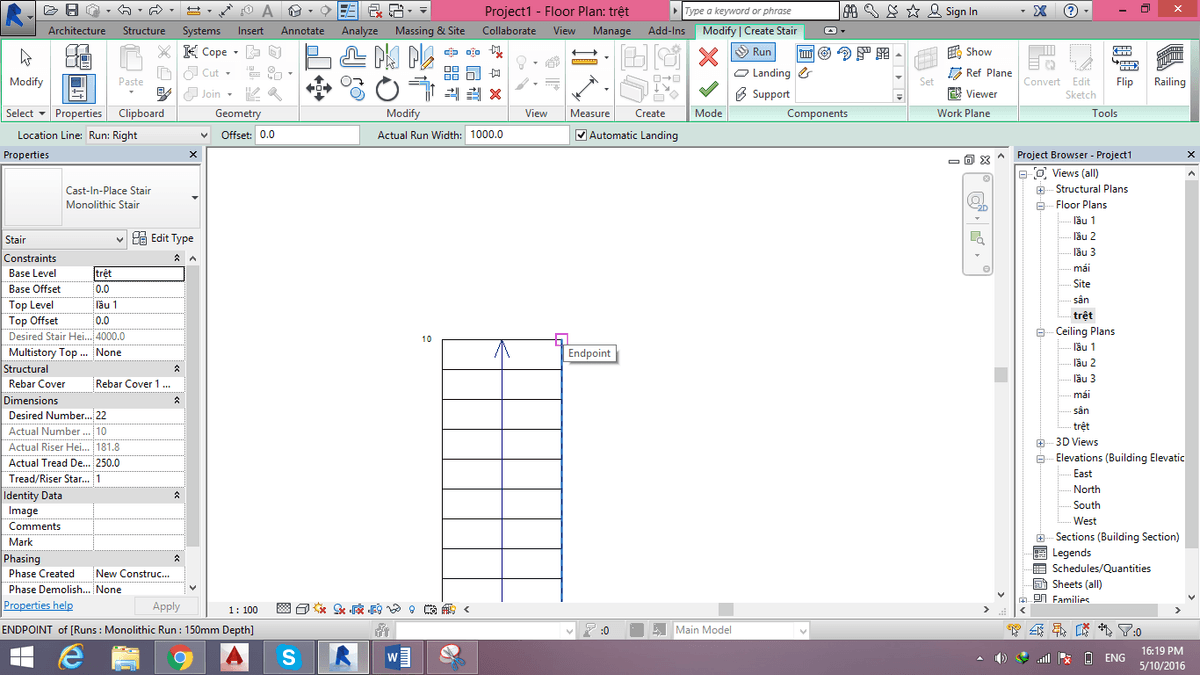Toggle Drag Elements on Selection icon
This screenshot has width=1200, height=675.
pyautogui.click(x=1105, y=630)
